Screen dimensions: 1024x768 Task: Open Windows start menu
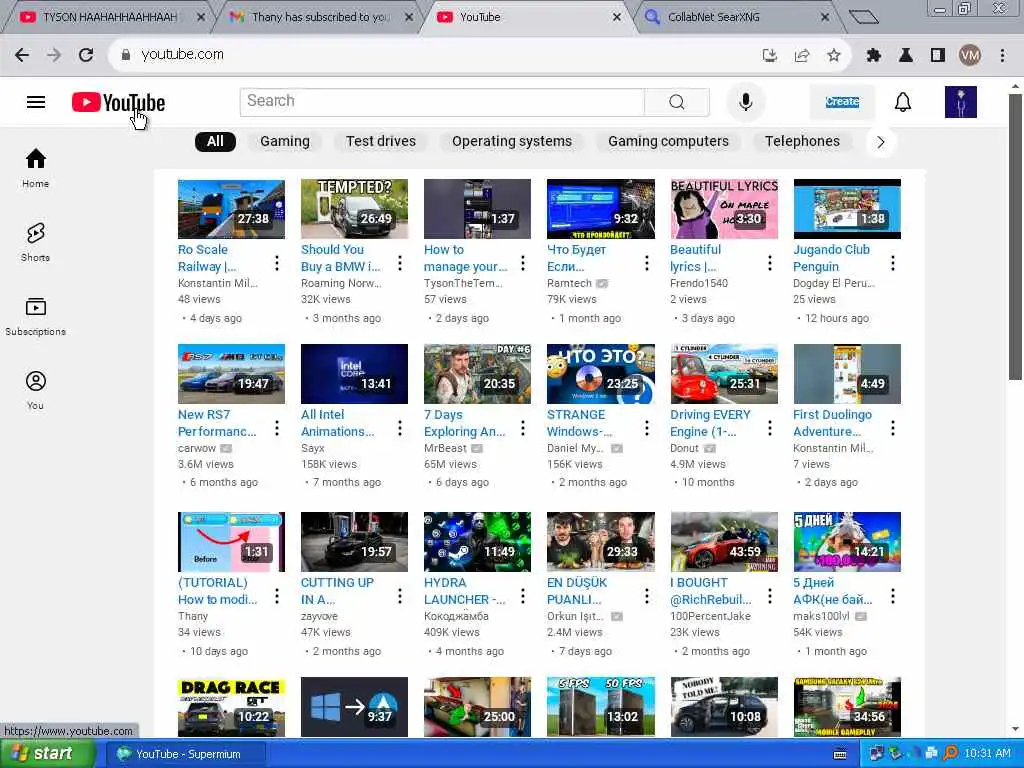coord(46,754)
